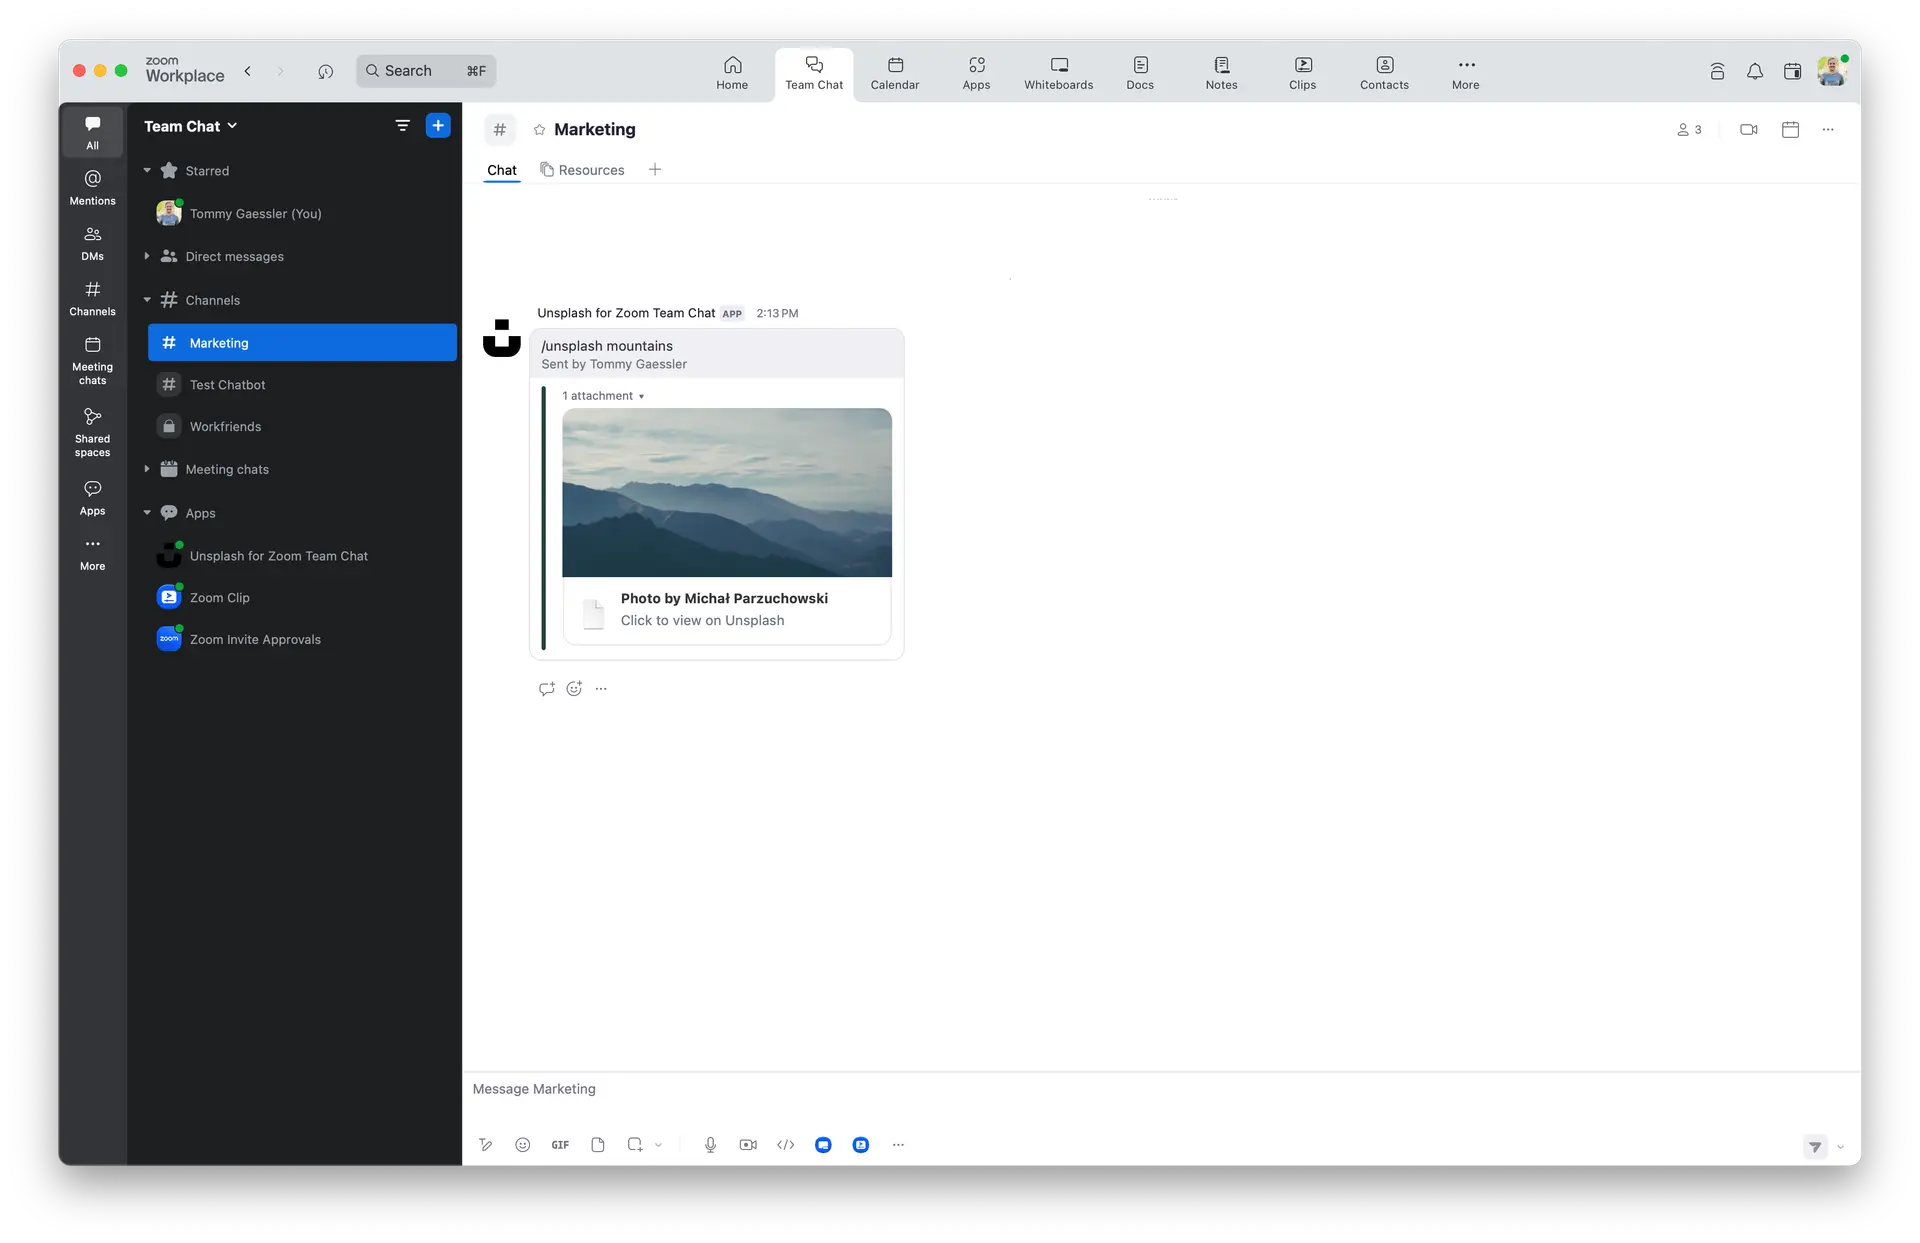
Task: Click the audio message microphone icon
Action: click(710, 1145)
